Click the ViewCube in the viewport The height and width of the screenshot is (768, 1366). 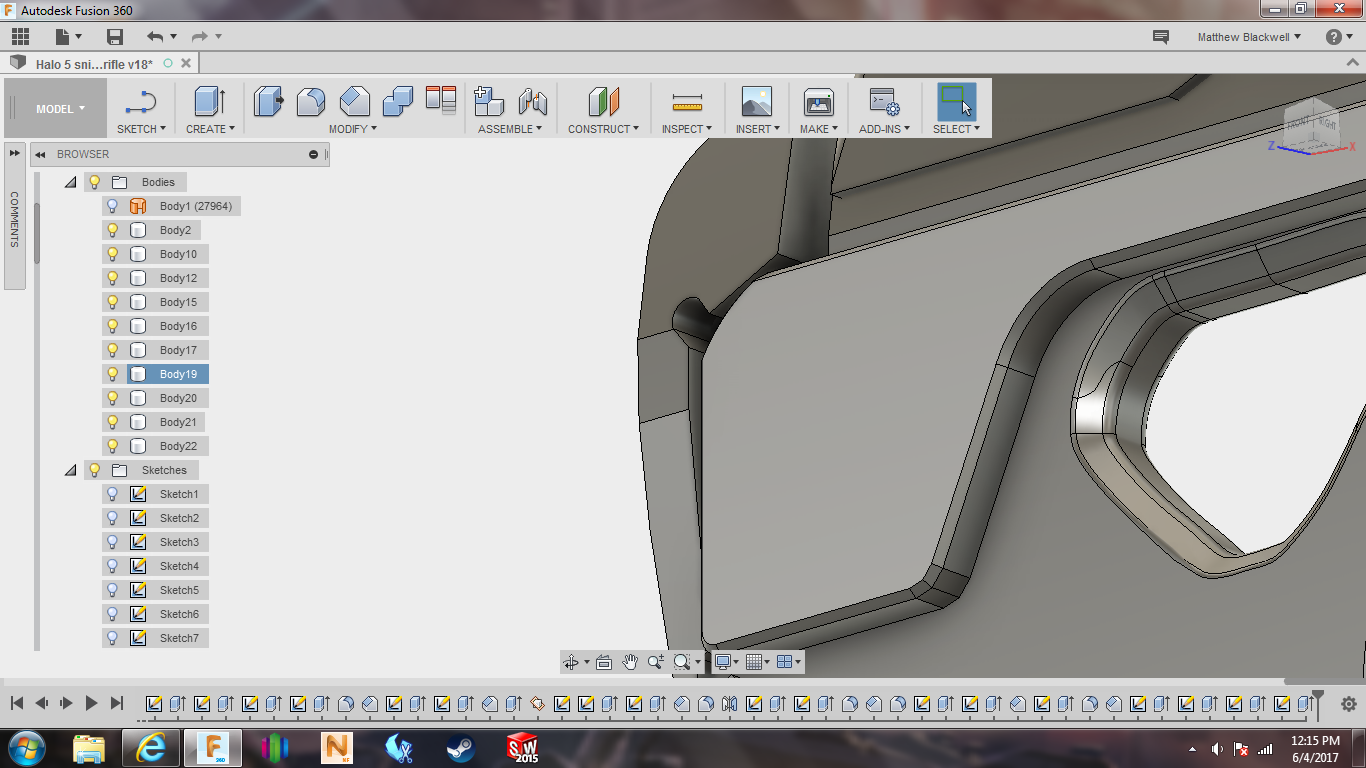tap(1313, 126)
